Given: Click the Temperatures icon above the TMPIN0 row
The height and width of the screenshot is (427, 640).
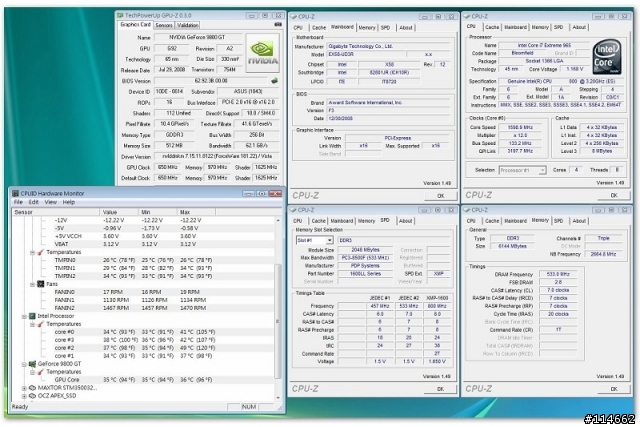Looking at the screenshot, I should pos(40,252).
